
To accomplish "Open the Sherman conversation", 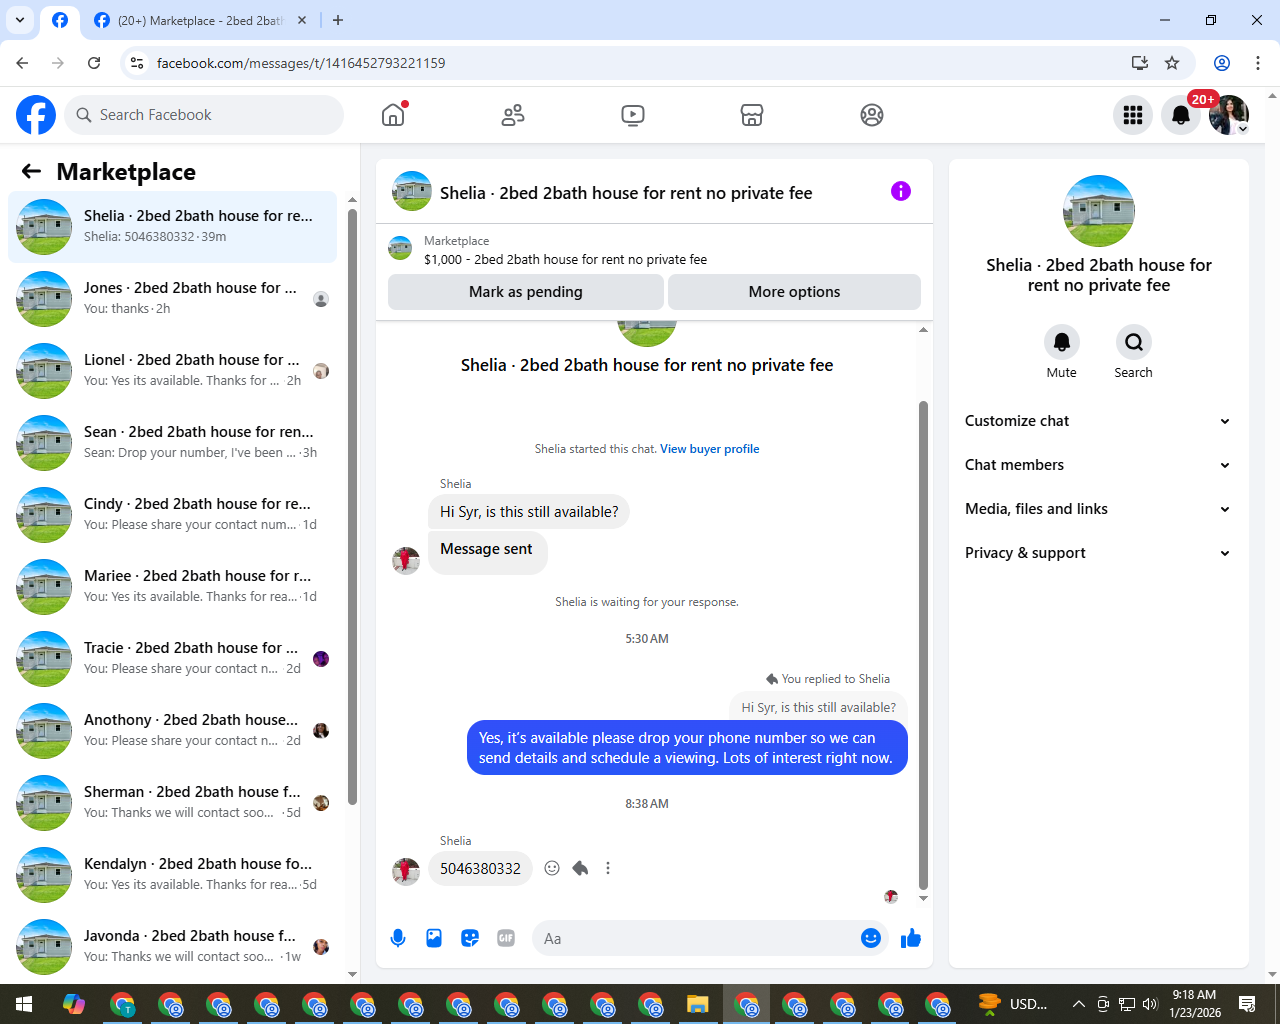I will coord(172,803).
